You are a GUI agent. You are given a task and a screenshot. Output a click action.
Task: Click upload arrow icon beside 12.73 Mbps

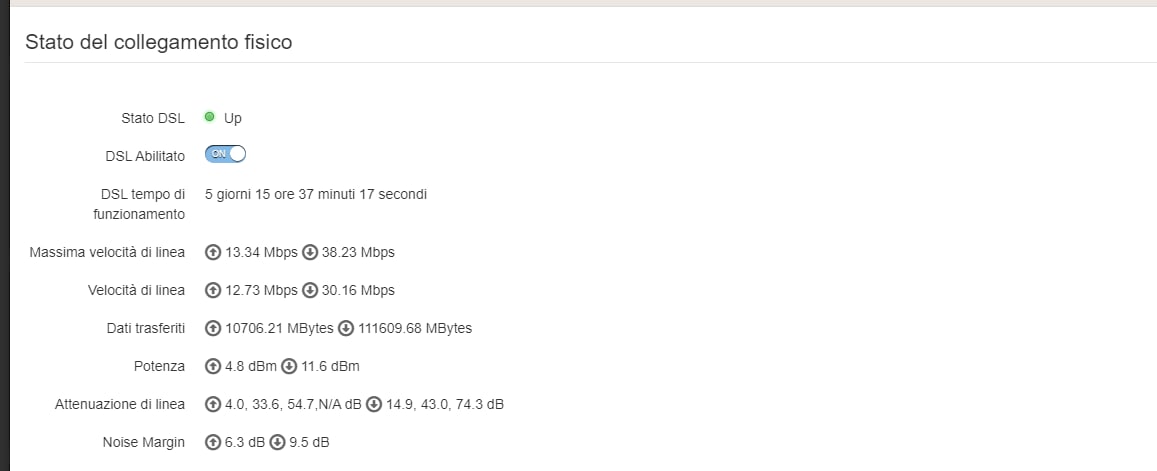coord(213,290)
